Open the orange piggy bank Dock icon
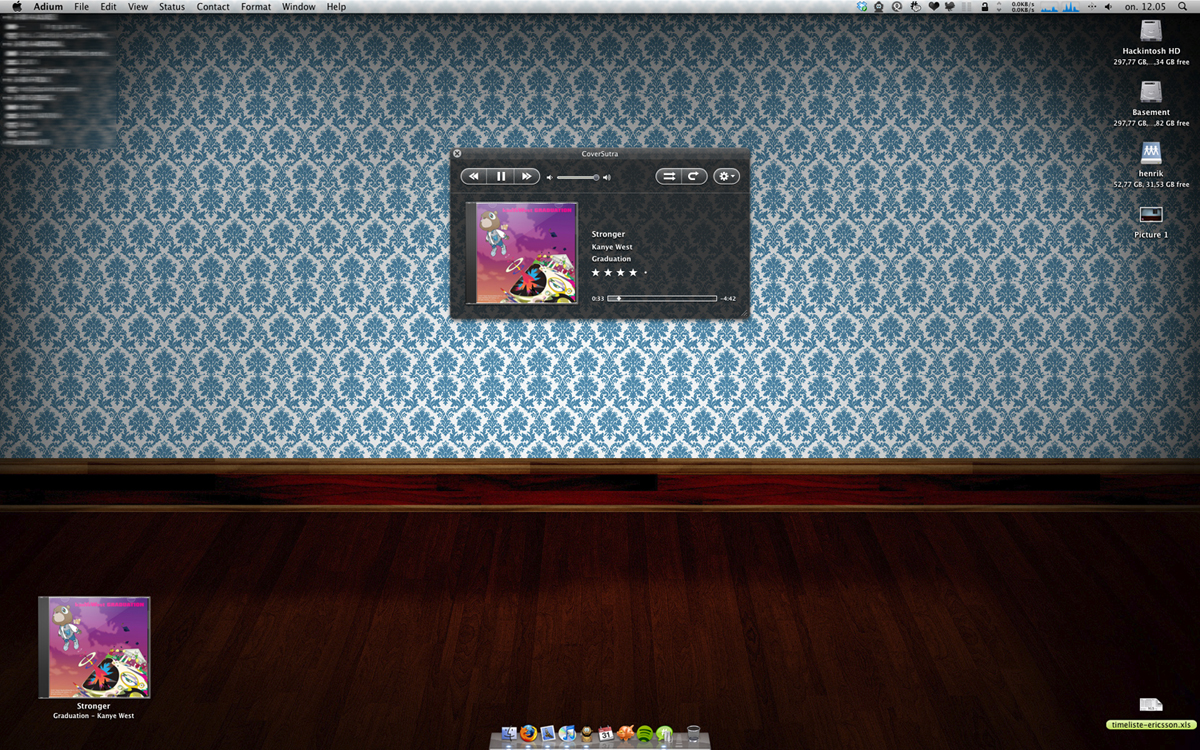The image size is (1200, 750). (626, 734)
